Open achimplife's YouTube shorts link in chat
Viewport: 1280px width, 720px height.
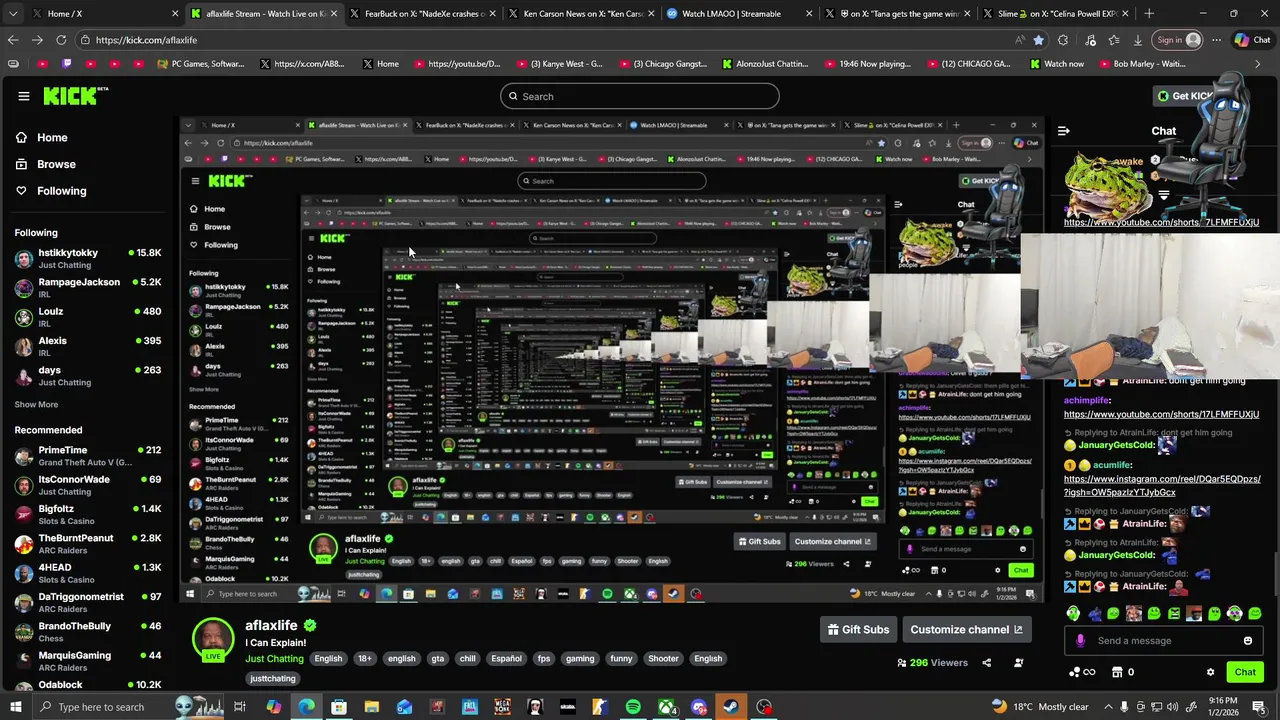click(x=1161, y=414)
